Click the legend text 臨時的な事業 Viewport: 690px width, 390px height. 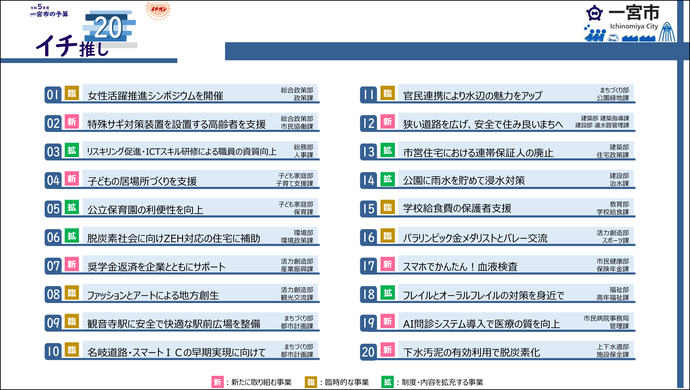[x=347, y=383]
